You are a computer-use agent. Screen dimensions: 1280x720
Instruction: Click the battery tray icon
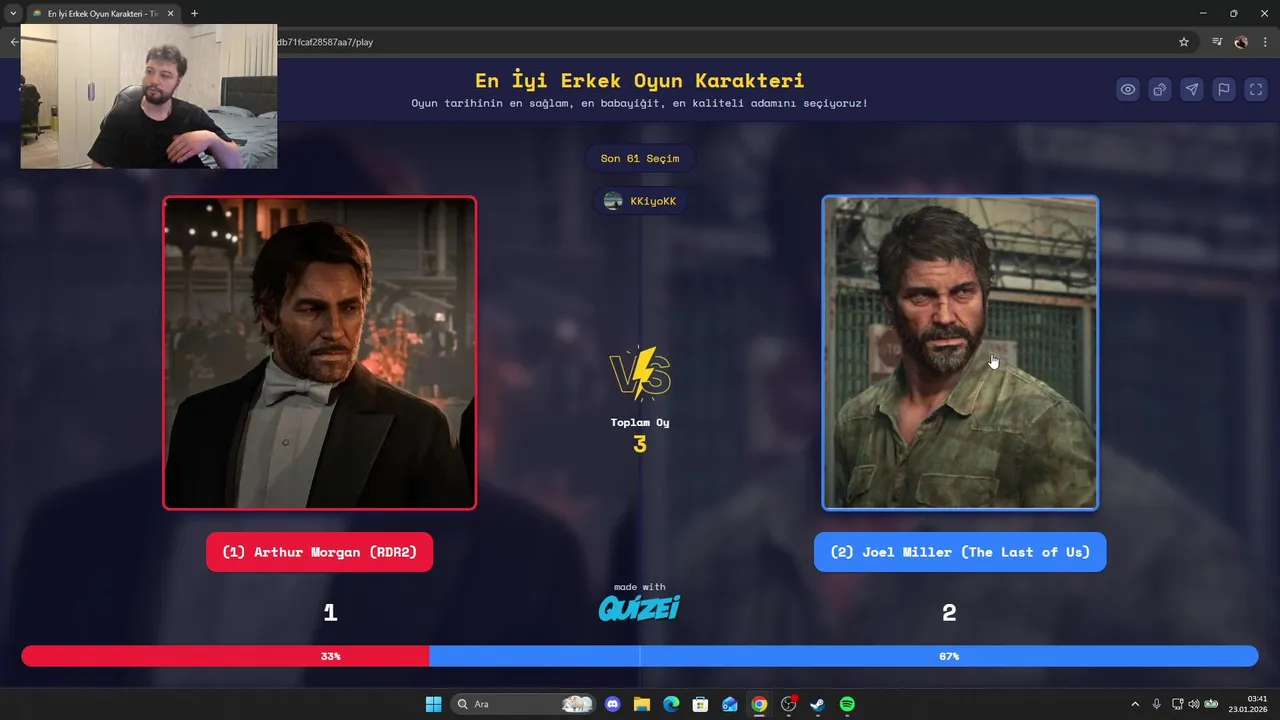click(1211, 704)
